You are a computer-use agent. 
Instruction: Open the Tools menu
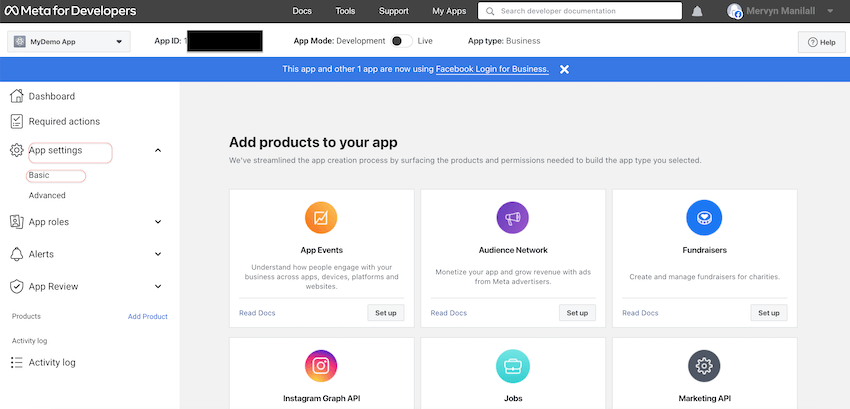click(345, 11)
